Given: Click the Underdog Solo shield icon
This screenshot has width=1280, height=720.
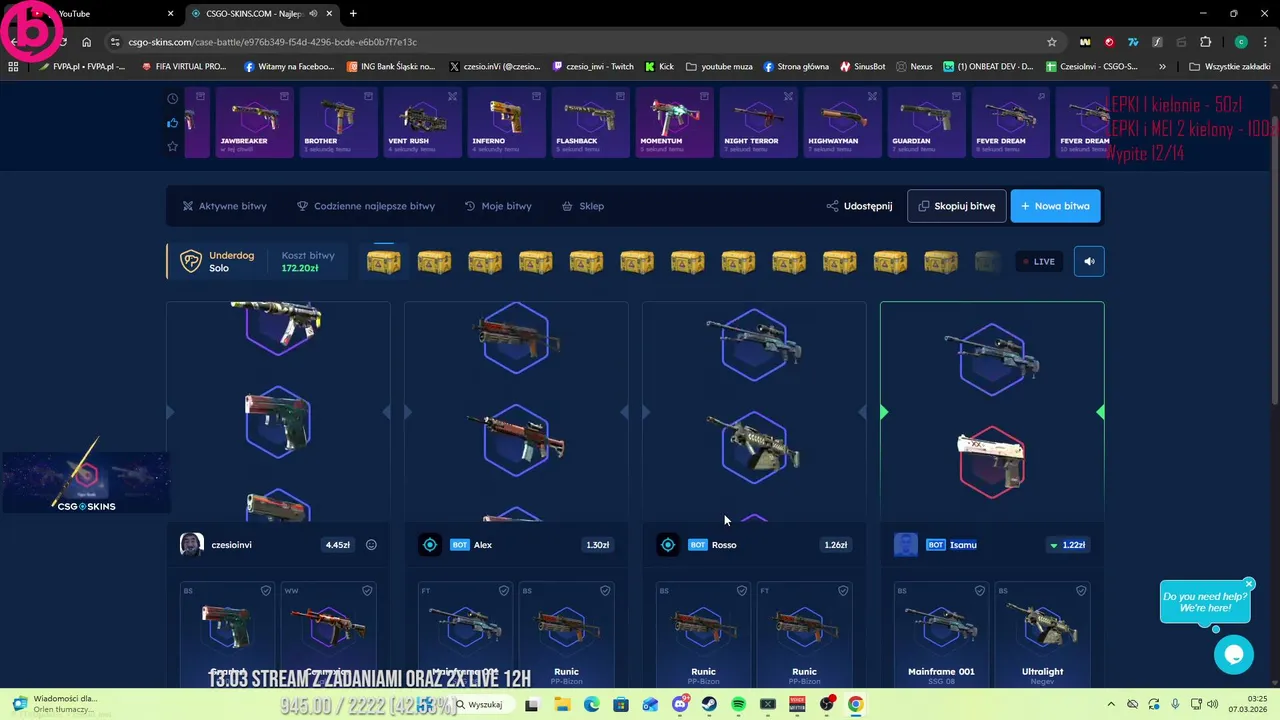Looking at the screenshot, I should tap(190, 262).
